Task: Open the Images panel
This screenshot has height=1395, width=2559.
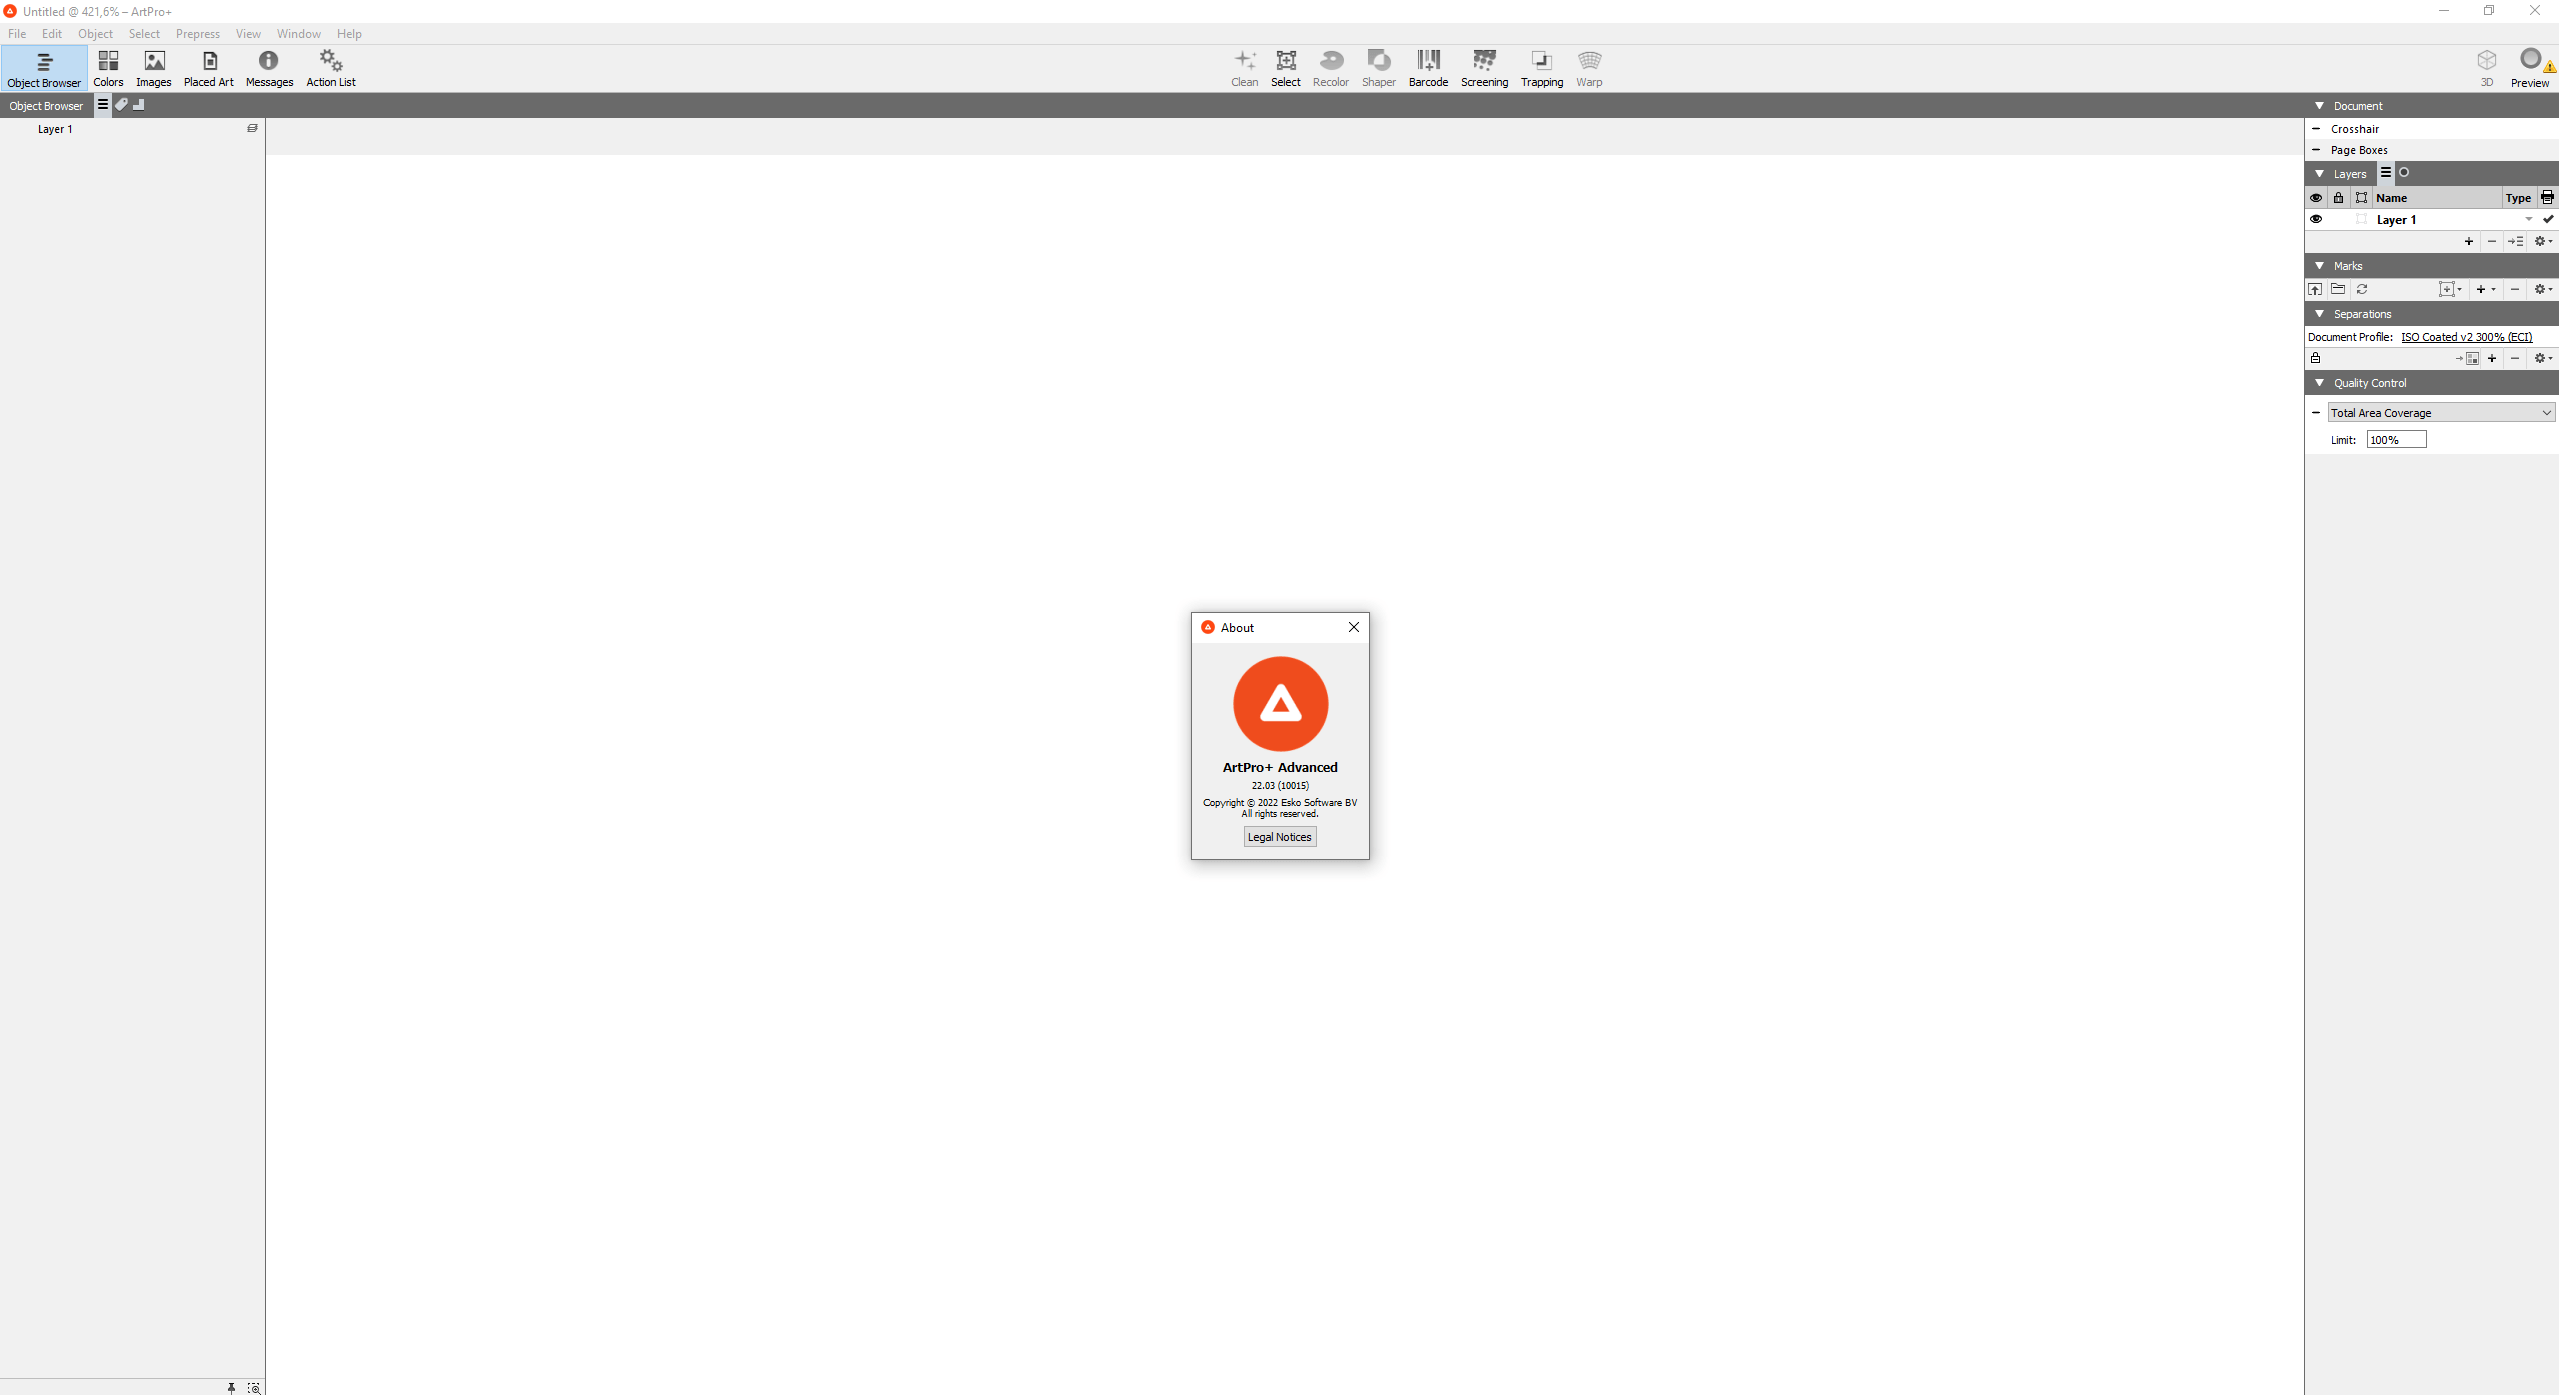Action: pos(154,68)
